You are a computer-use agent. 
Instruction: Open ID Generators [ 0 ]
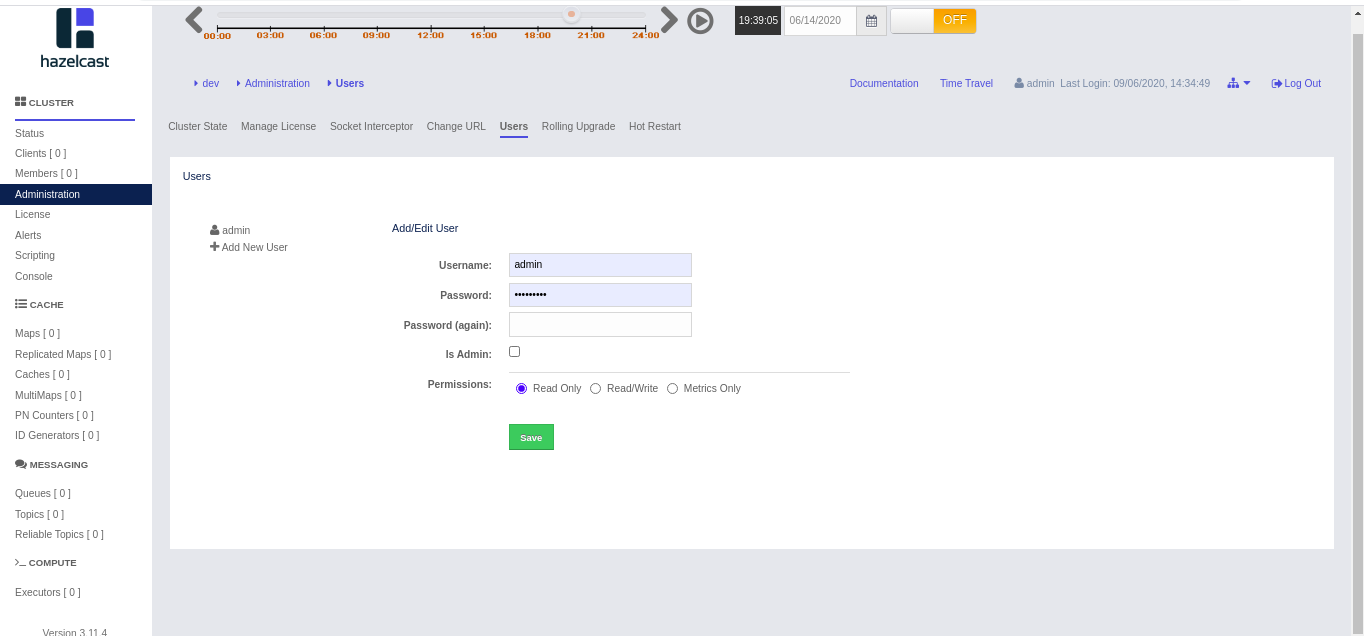(57, 435)
